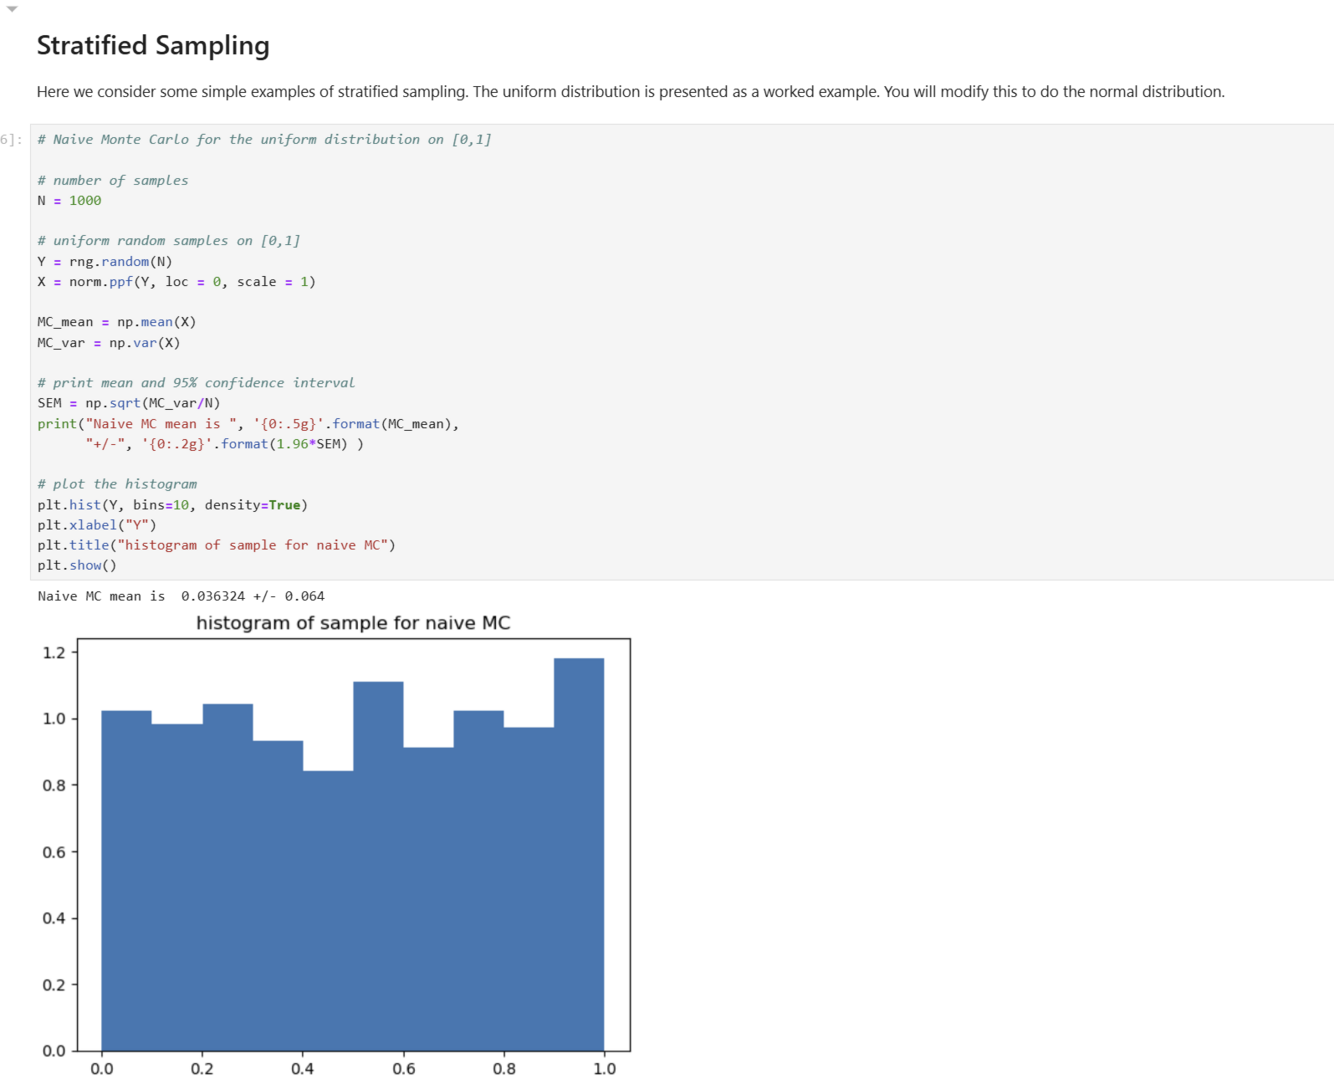Click the 'MC_var = np.var(X)' line
This screenshot has width=1334, height=1084.
pyautogui.click(x=109, y=343)
